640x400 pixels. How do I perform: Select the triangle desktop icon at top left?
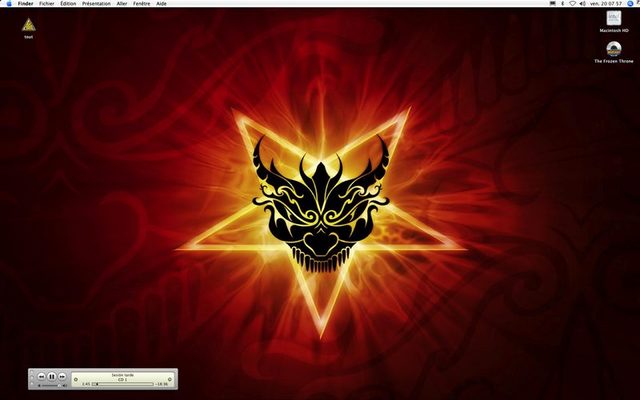(29, 25)
